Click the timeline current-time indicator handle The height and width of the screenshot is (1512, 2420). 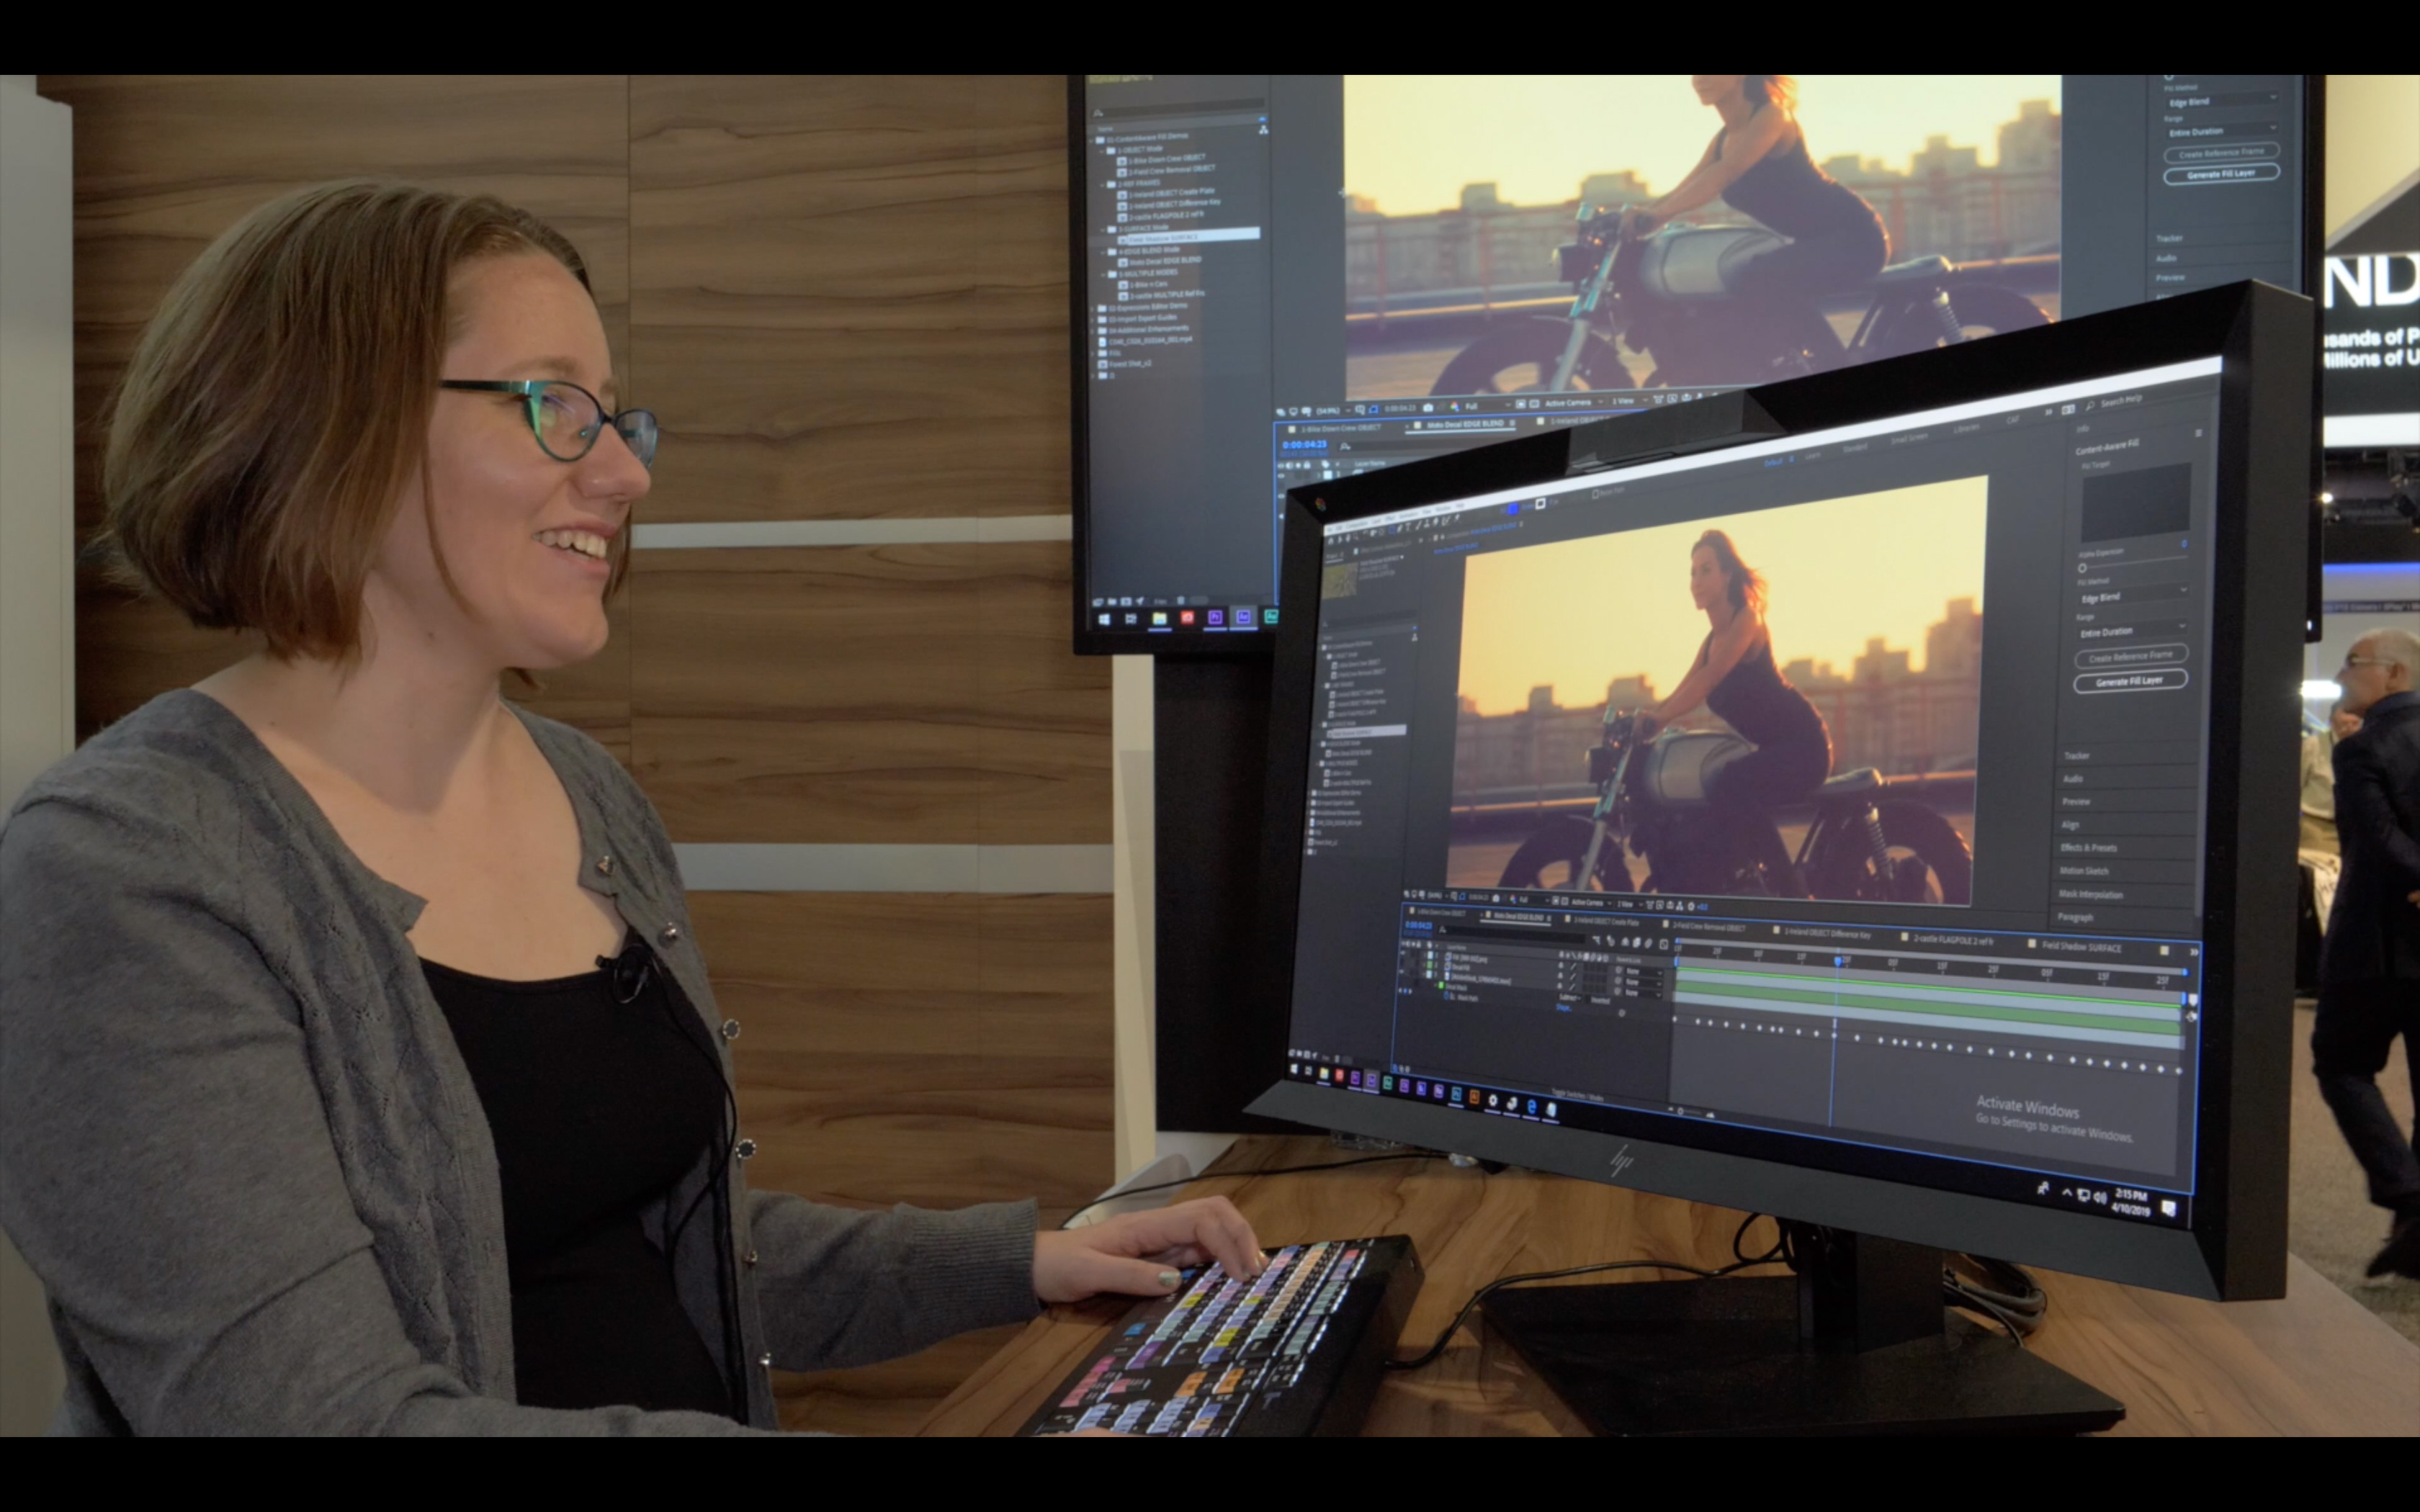pyautogui.click(x=1838, y=961)
